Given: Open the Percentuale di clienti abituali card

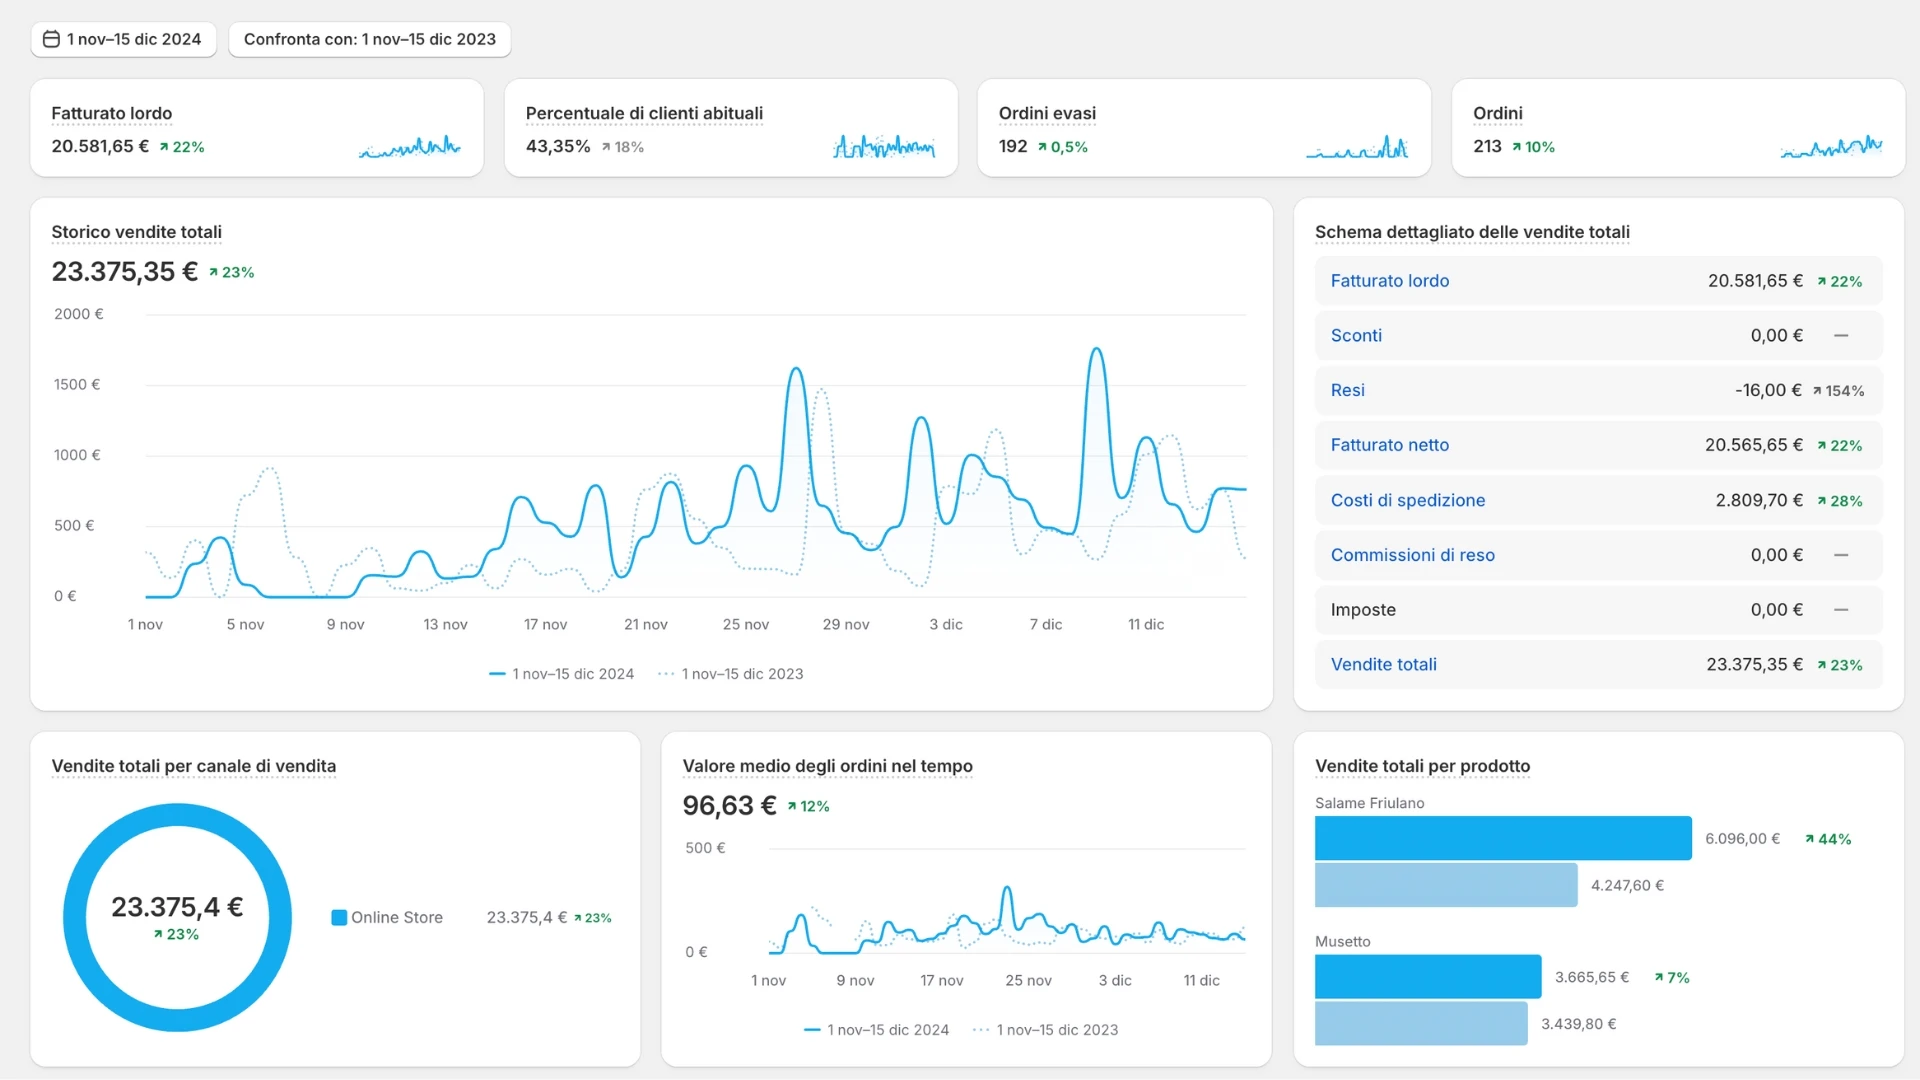Looking at the screenshot, I should click(x=643, y=113).
